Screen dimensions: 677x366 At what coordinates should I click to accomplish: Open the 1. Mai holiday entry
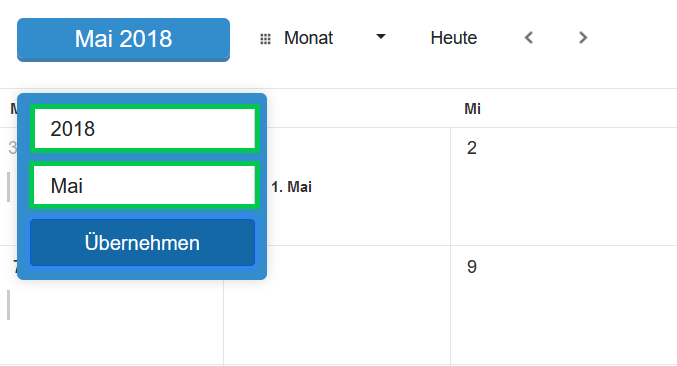(291, 187)
